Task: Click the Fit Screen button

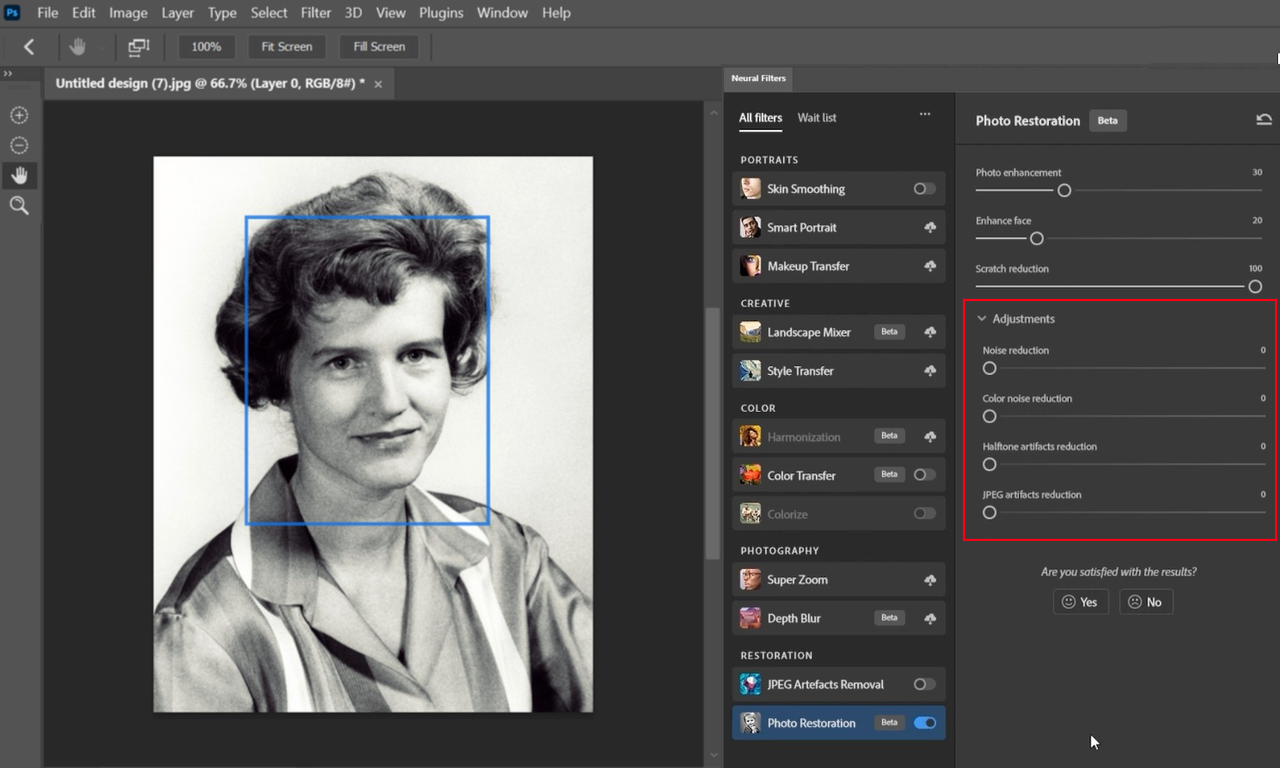Action: tap(286, 46)
